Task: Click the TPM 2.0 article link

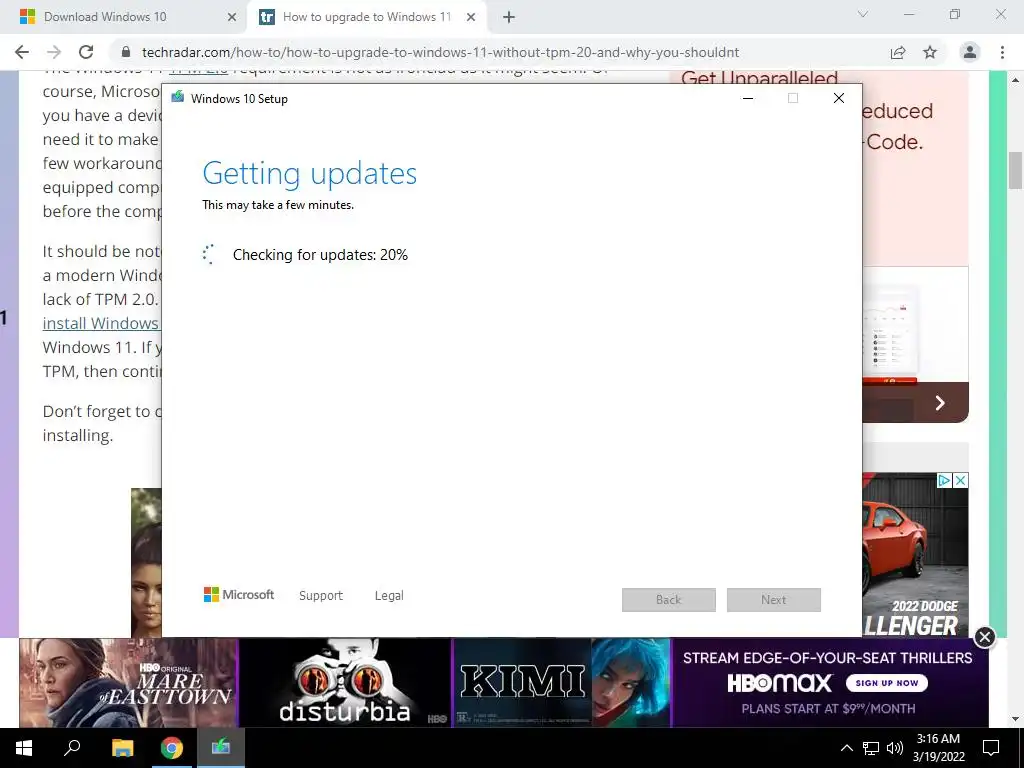Action: [199, 69]
